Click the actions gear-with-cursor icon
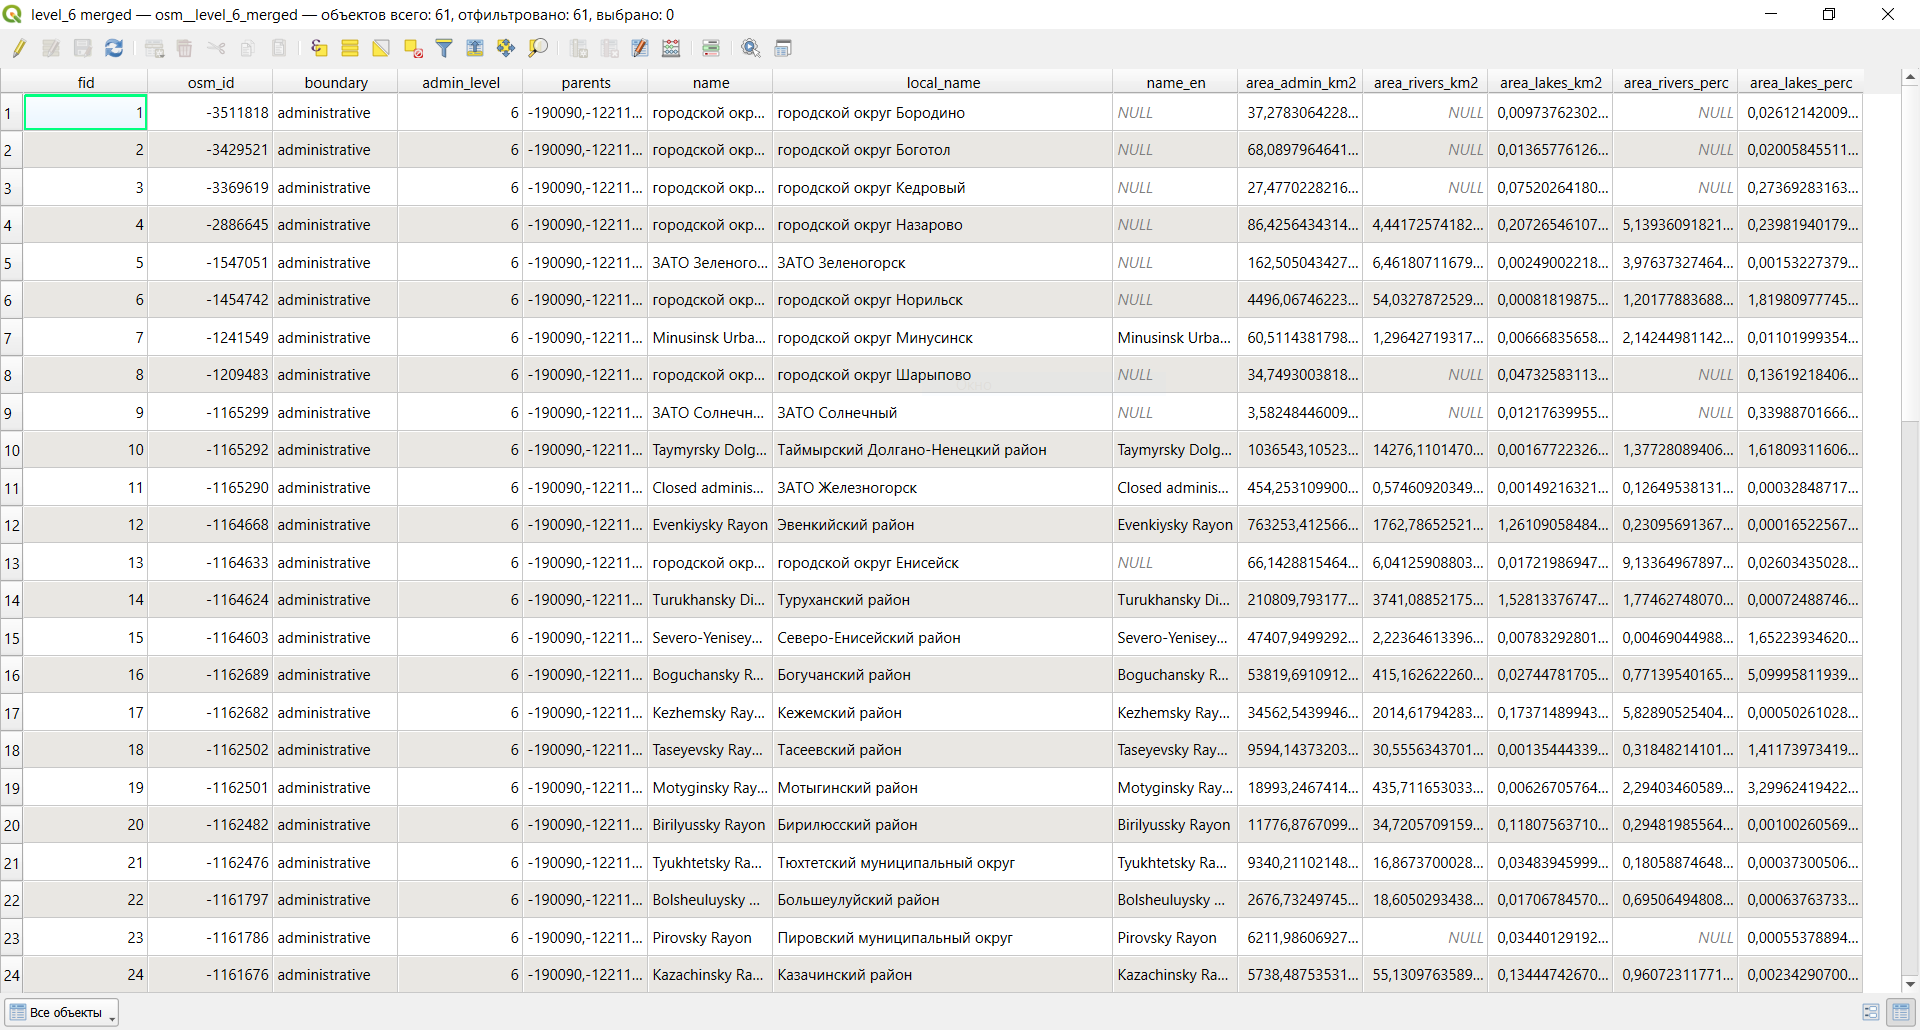Viewport: 1920px width, 1030px height. click(751, 48)
